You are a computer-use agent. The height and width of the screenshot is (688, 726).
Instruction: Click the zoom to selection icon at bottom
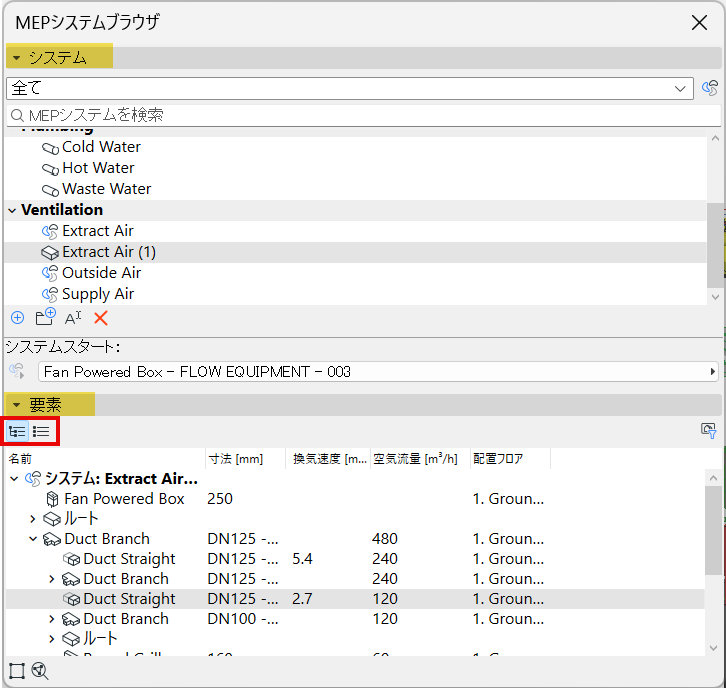pos(40,671)
